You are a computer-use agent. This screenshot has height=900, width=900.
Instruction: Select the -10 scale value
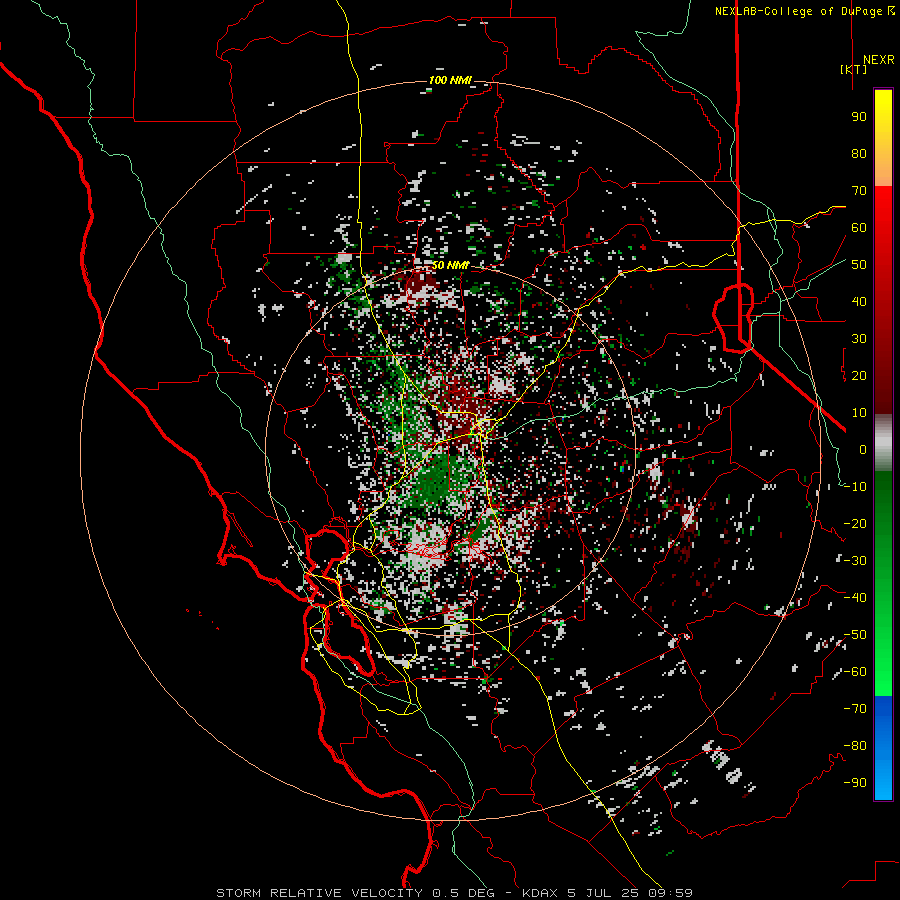[855, 487]
